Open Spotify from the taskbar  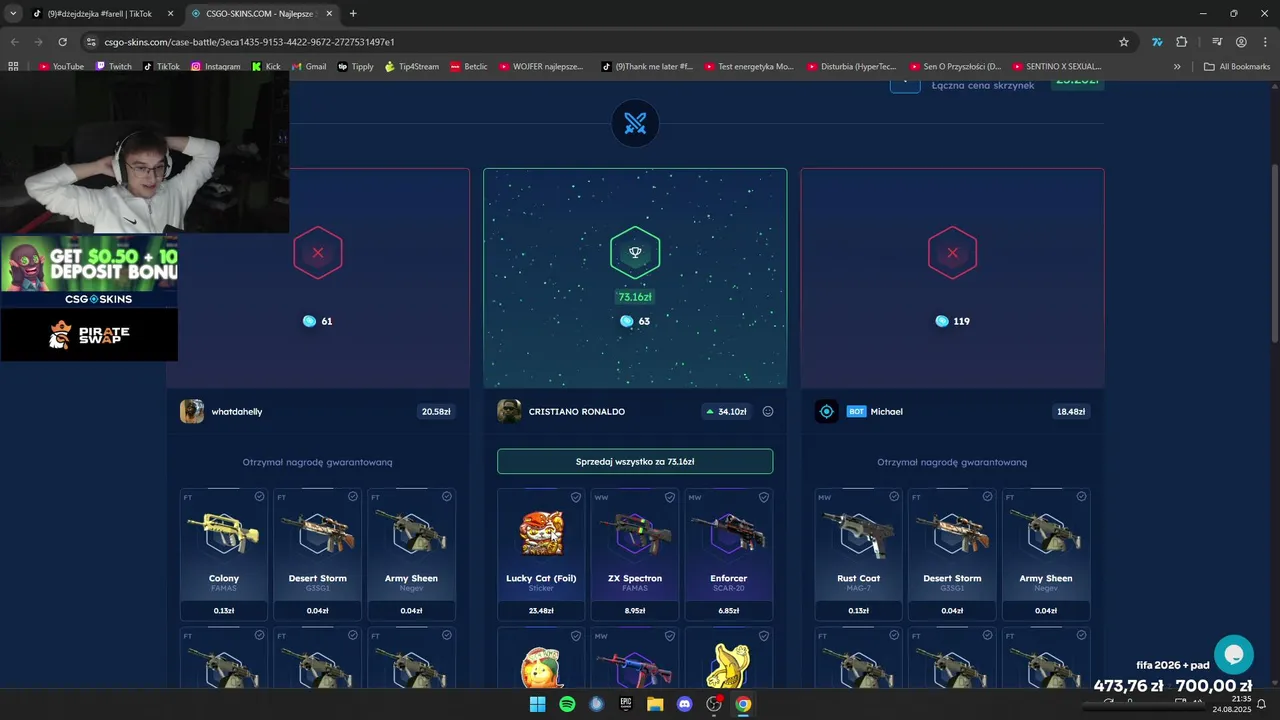click(567, 704)
